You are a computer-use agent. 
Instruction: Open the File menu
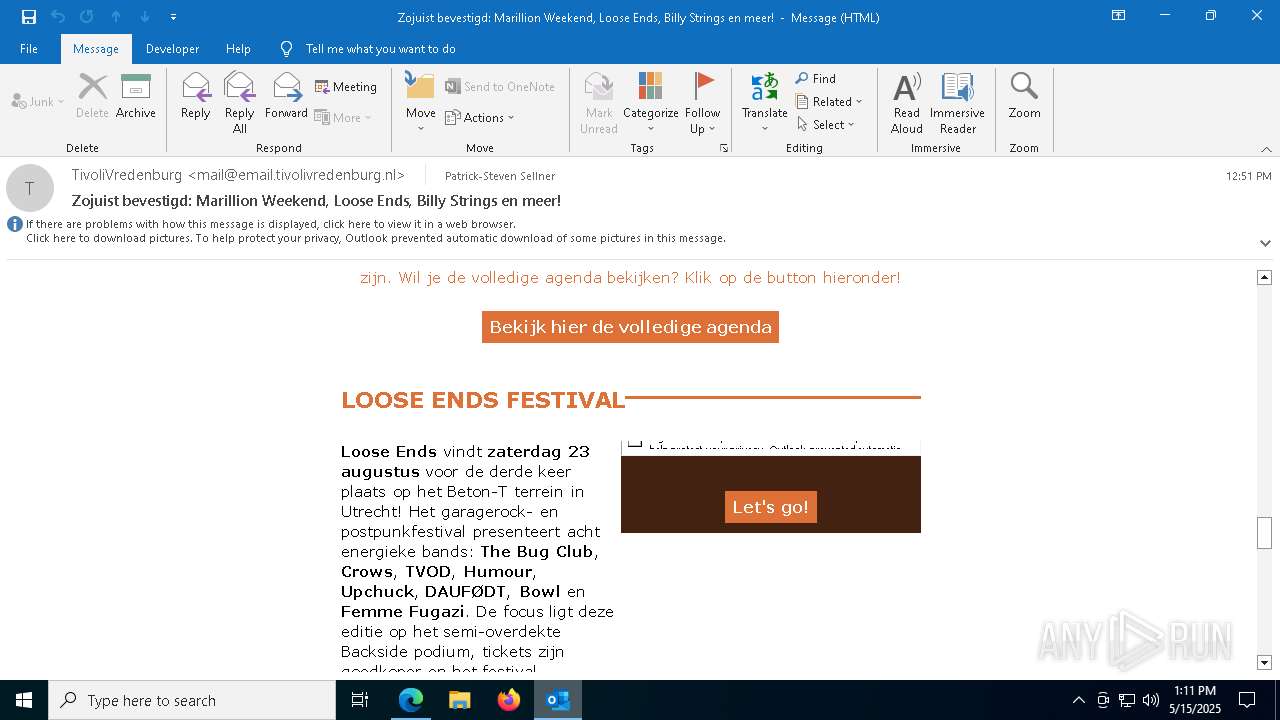click(29, 49)
